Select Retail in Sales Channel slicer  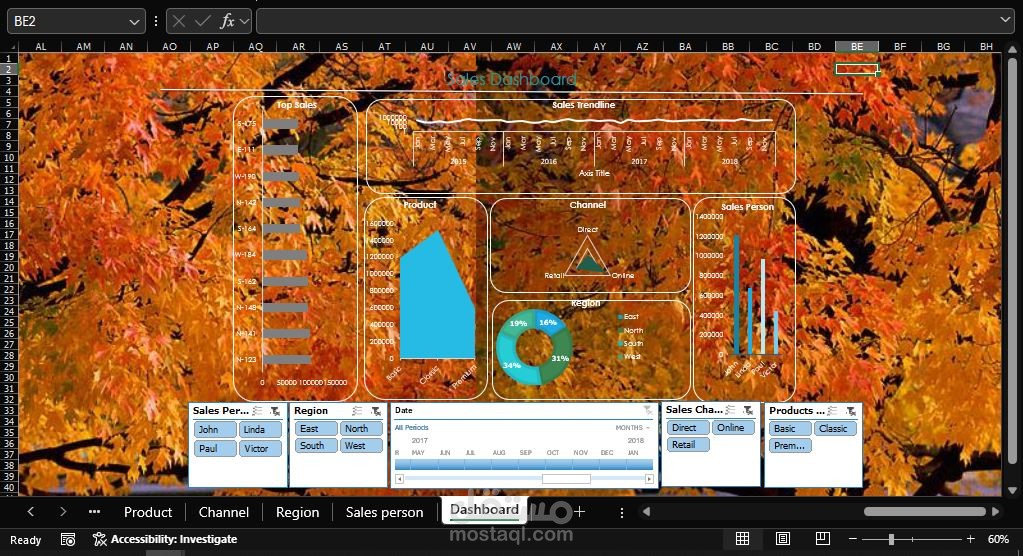pyautogui.click(x=688, y=444)
